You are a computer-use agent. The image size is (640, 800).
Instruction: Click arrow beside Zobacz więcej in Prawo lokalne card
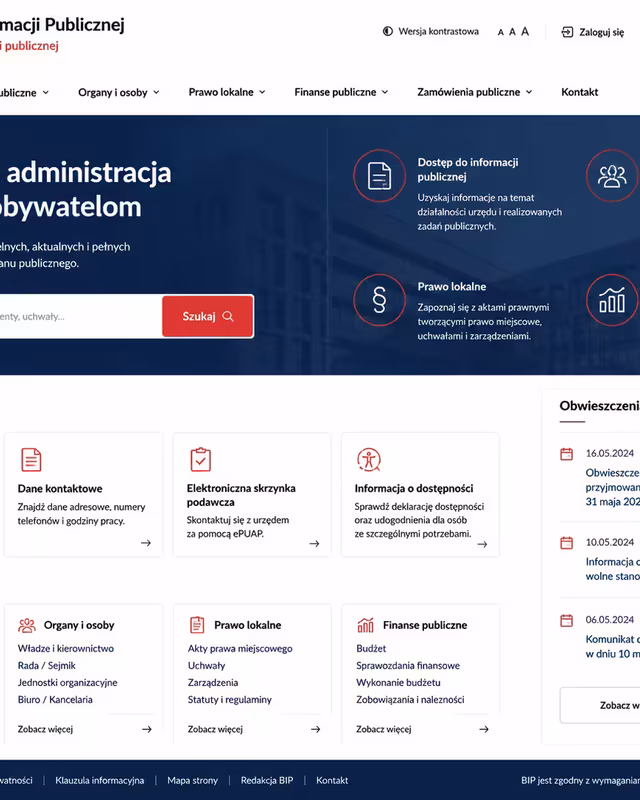(316, 729)
